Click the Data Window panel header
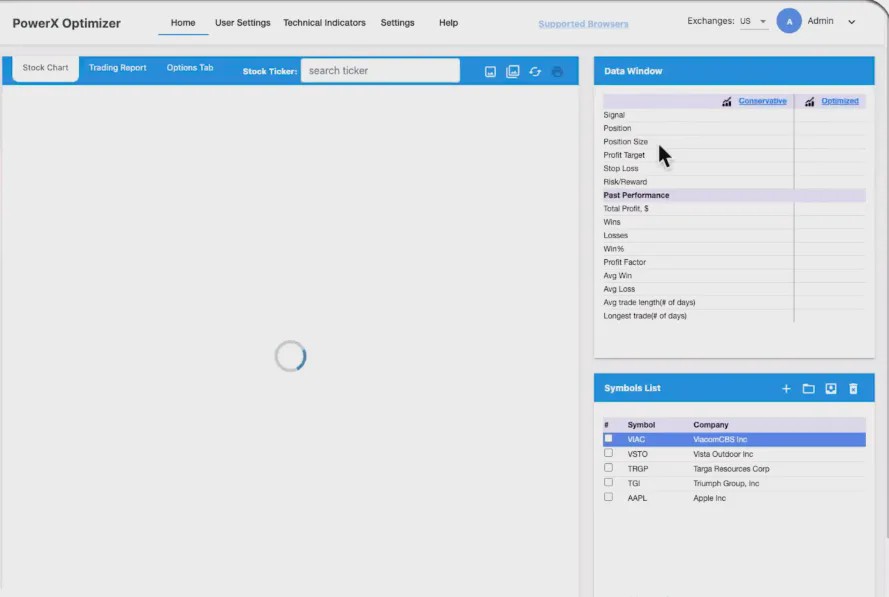This screenshot has height=597, width=889. click(x=734, y=71)
